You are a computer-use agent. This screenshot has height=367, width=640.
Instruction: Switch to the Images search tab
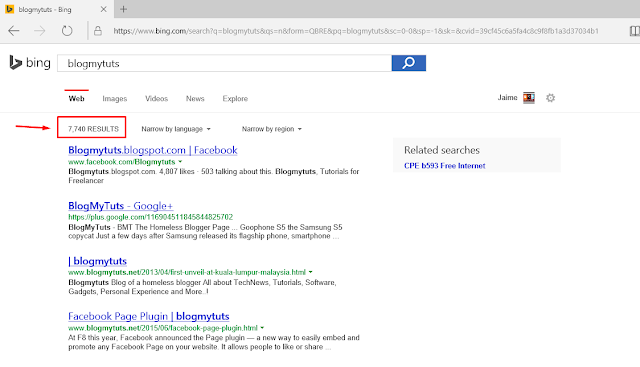tap(115, 98)
